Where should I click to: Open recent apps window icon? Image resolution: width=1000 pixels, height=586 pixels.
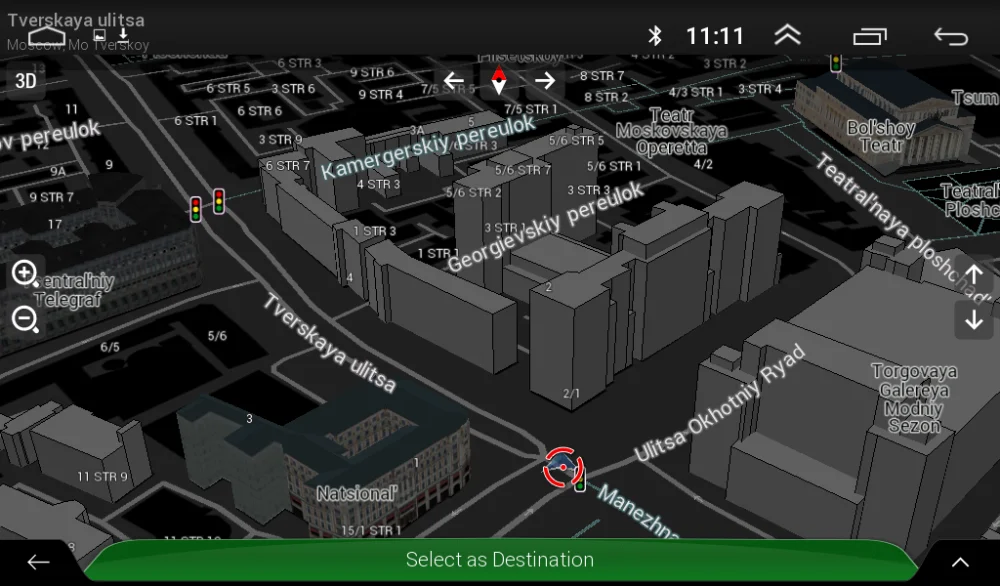click(x=870, y=36)
